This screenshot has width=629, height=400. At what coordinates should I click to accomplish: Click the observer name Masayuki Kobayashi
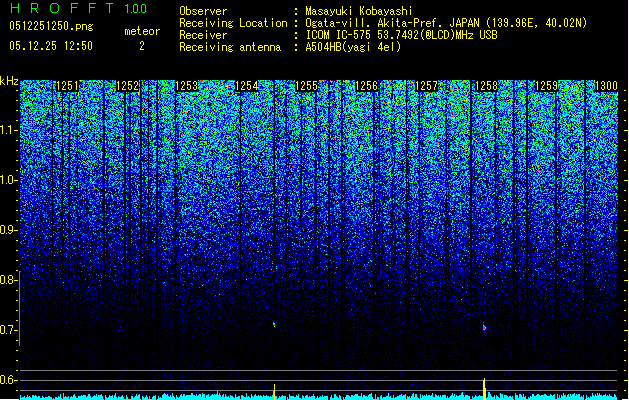pos(359,11)
